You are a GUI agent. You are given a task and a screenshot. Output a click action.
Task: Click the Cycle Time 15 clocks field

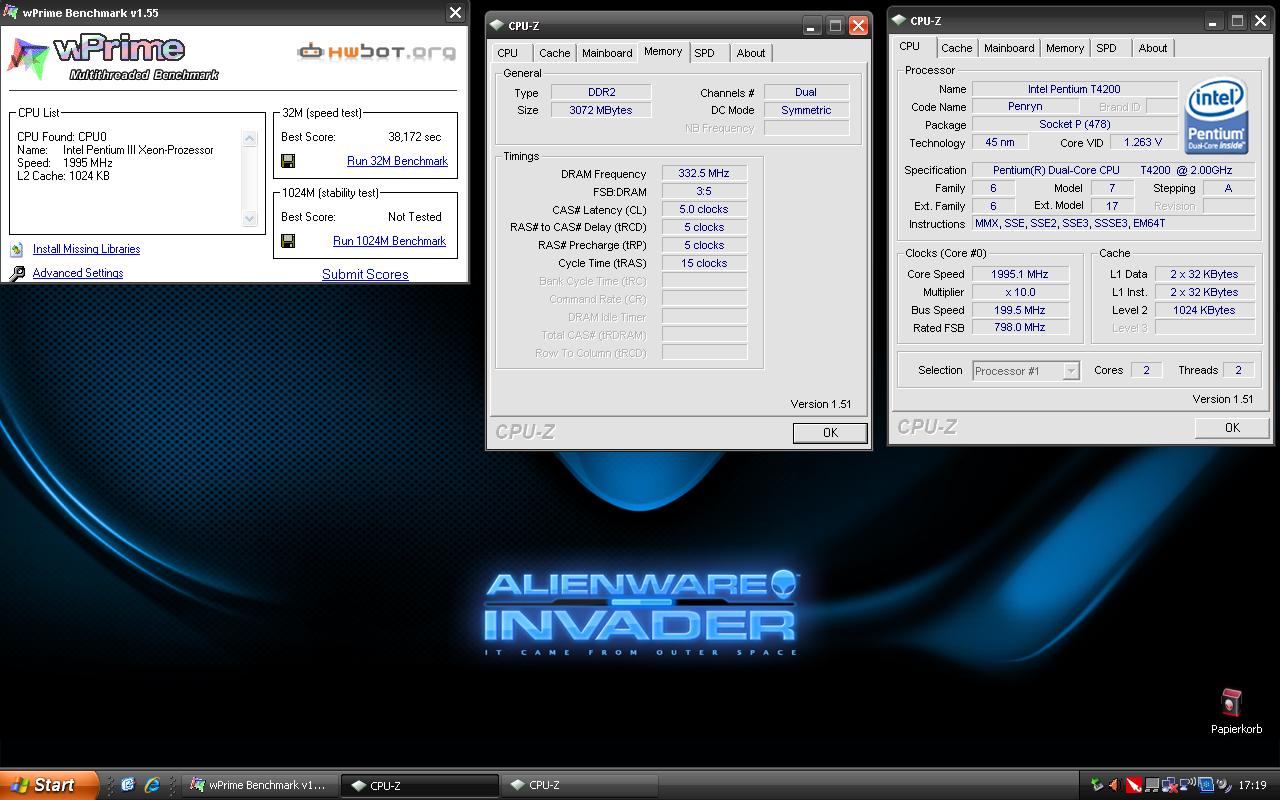coord(704,263)
